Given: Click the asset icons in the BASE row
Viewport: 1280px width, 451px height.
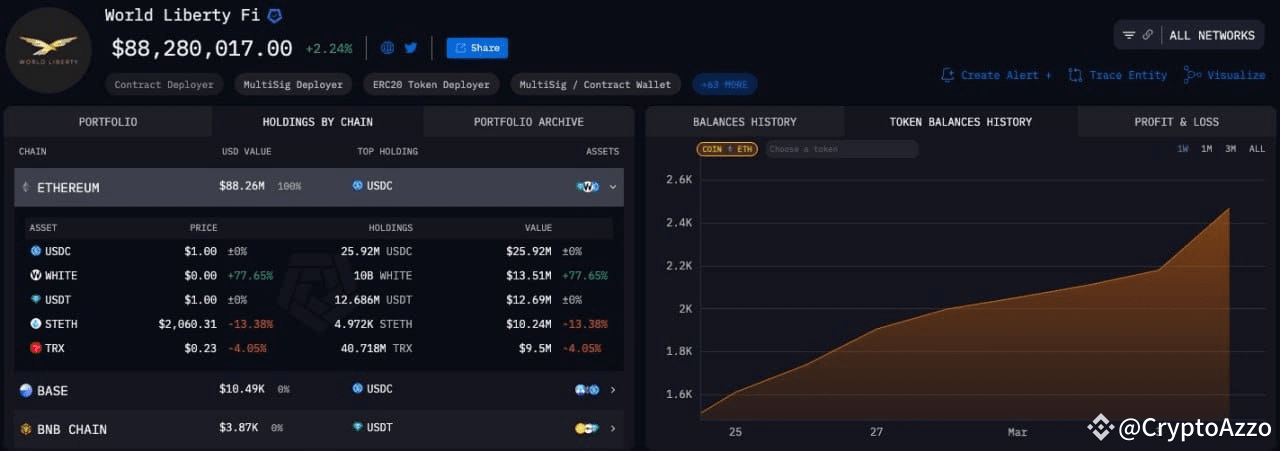Looking at the screenshot, I should coord(587,390).
